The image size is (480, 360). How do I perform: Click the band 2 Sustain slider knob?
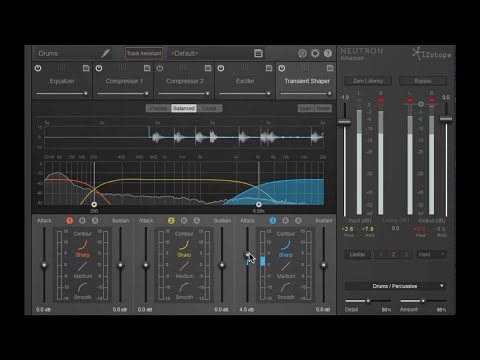222,265
